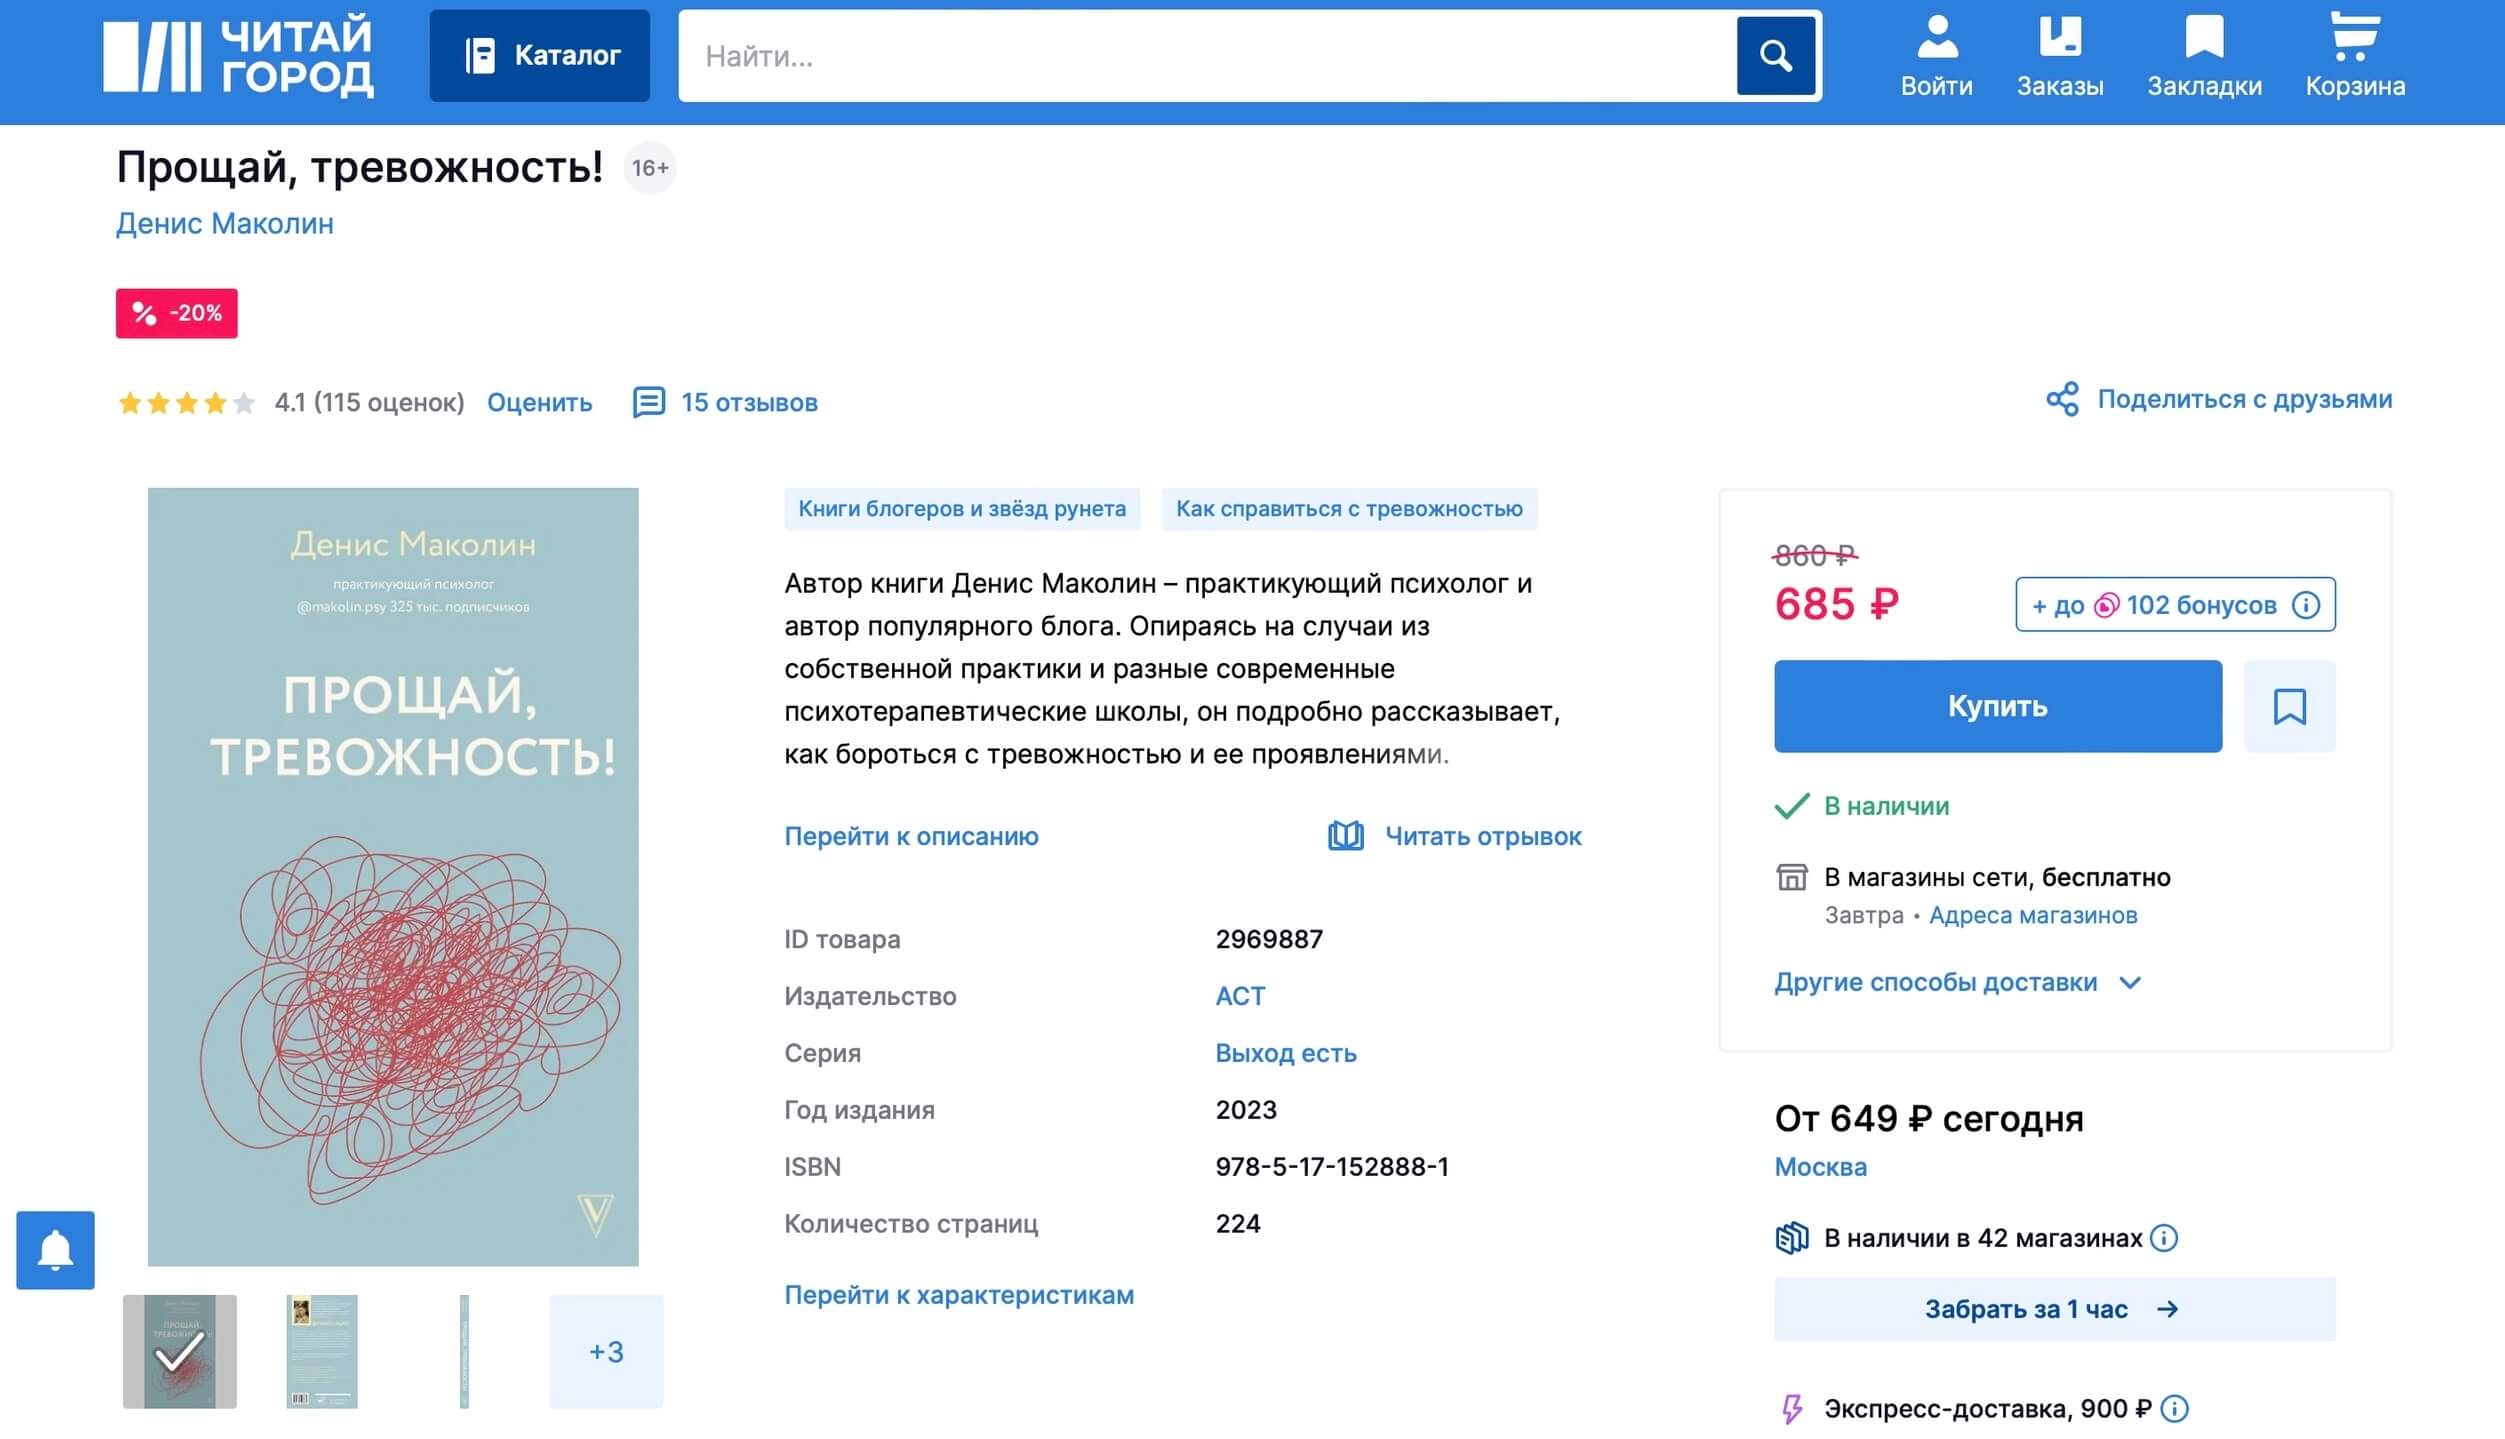Screen dimensions: 2505x1439
Task: Click Перейти к описанию
Action: (x=911, y=836)
